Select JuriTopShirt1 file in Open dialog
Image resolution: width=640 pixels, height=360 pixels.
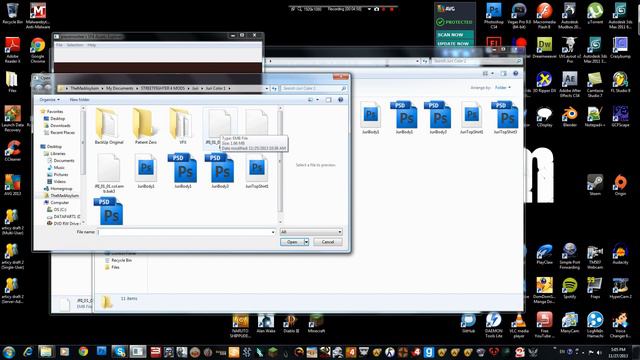[x=257, y=171]
